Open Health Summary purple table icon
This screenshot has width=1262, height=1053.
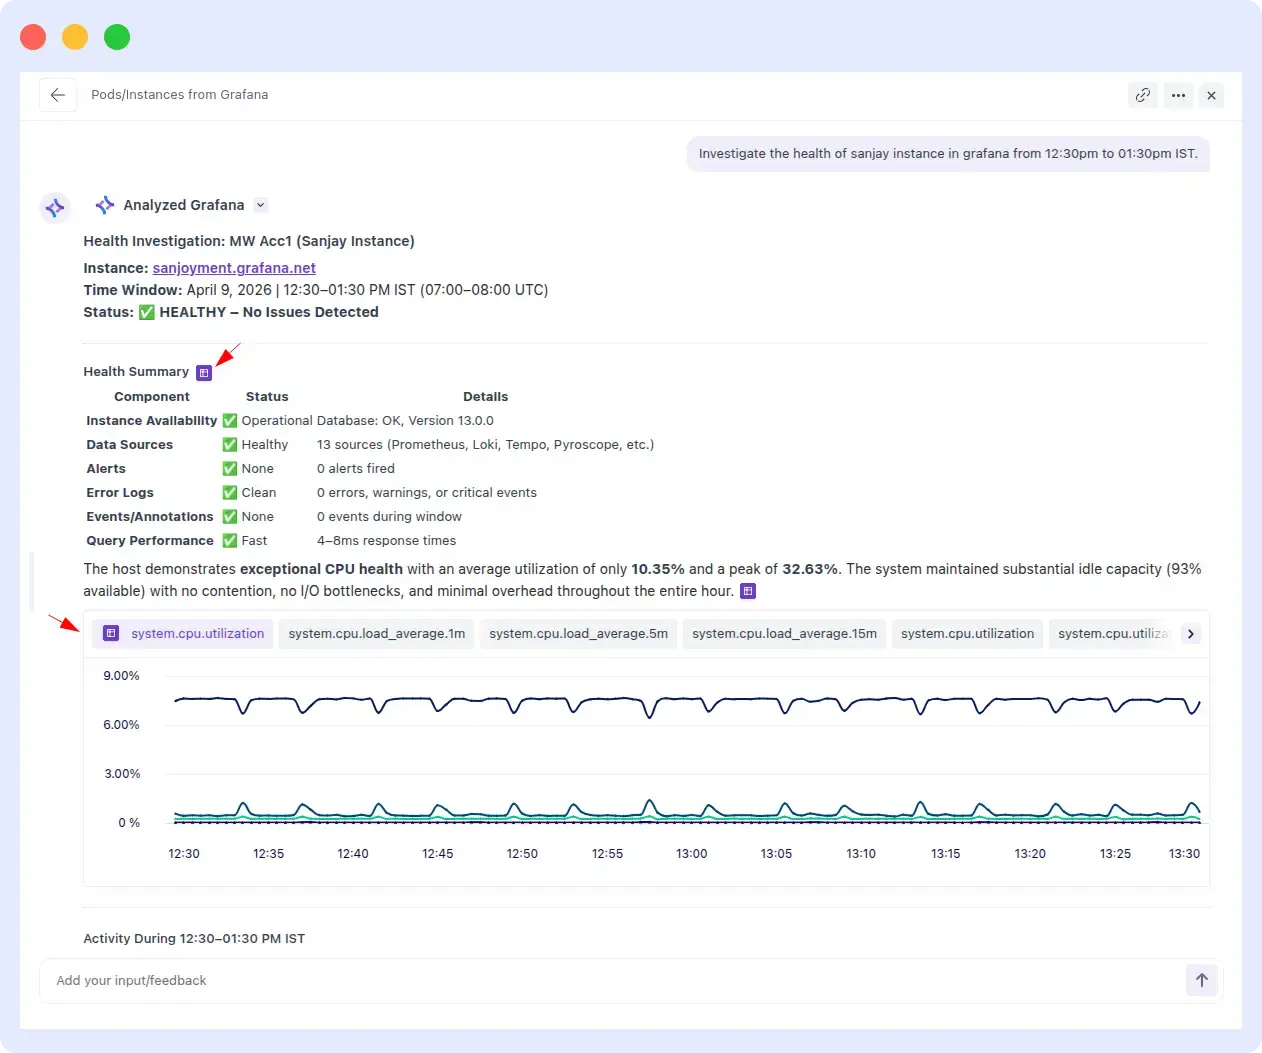point(204,373)
